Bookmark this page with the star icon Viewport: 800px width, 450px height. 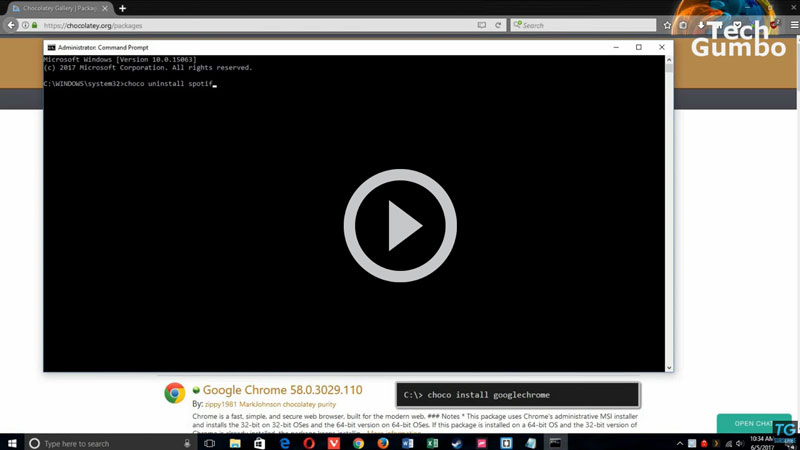[667, 25]
